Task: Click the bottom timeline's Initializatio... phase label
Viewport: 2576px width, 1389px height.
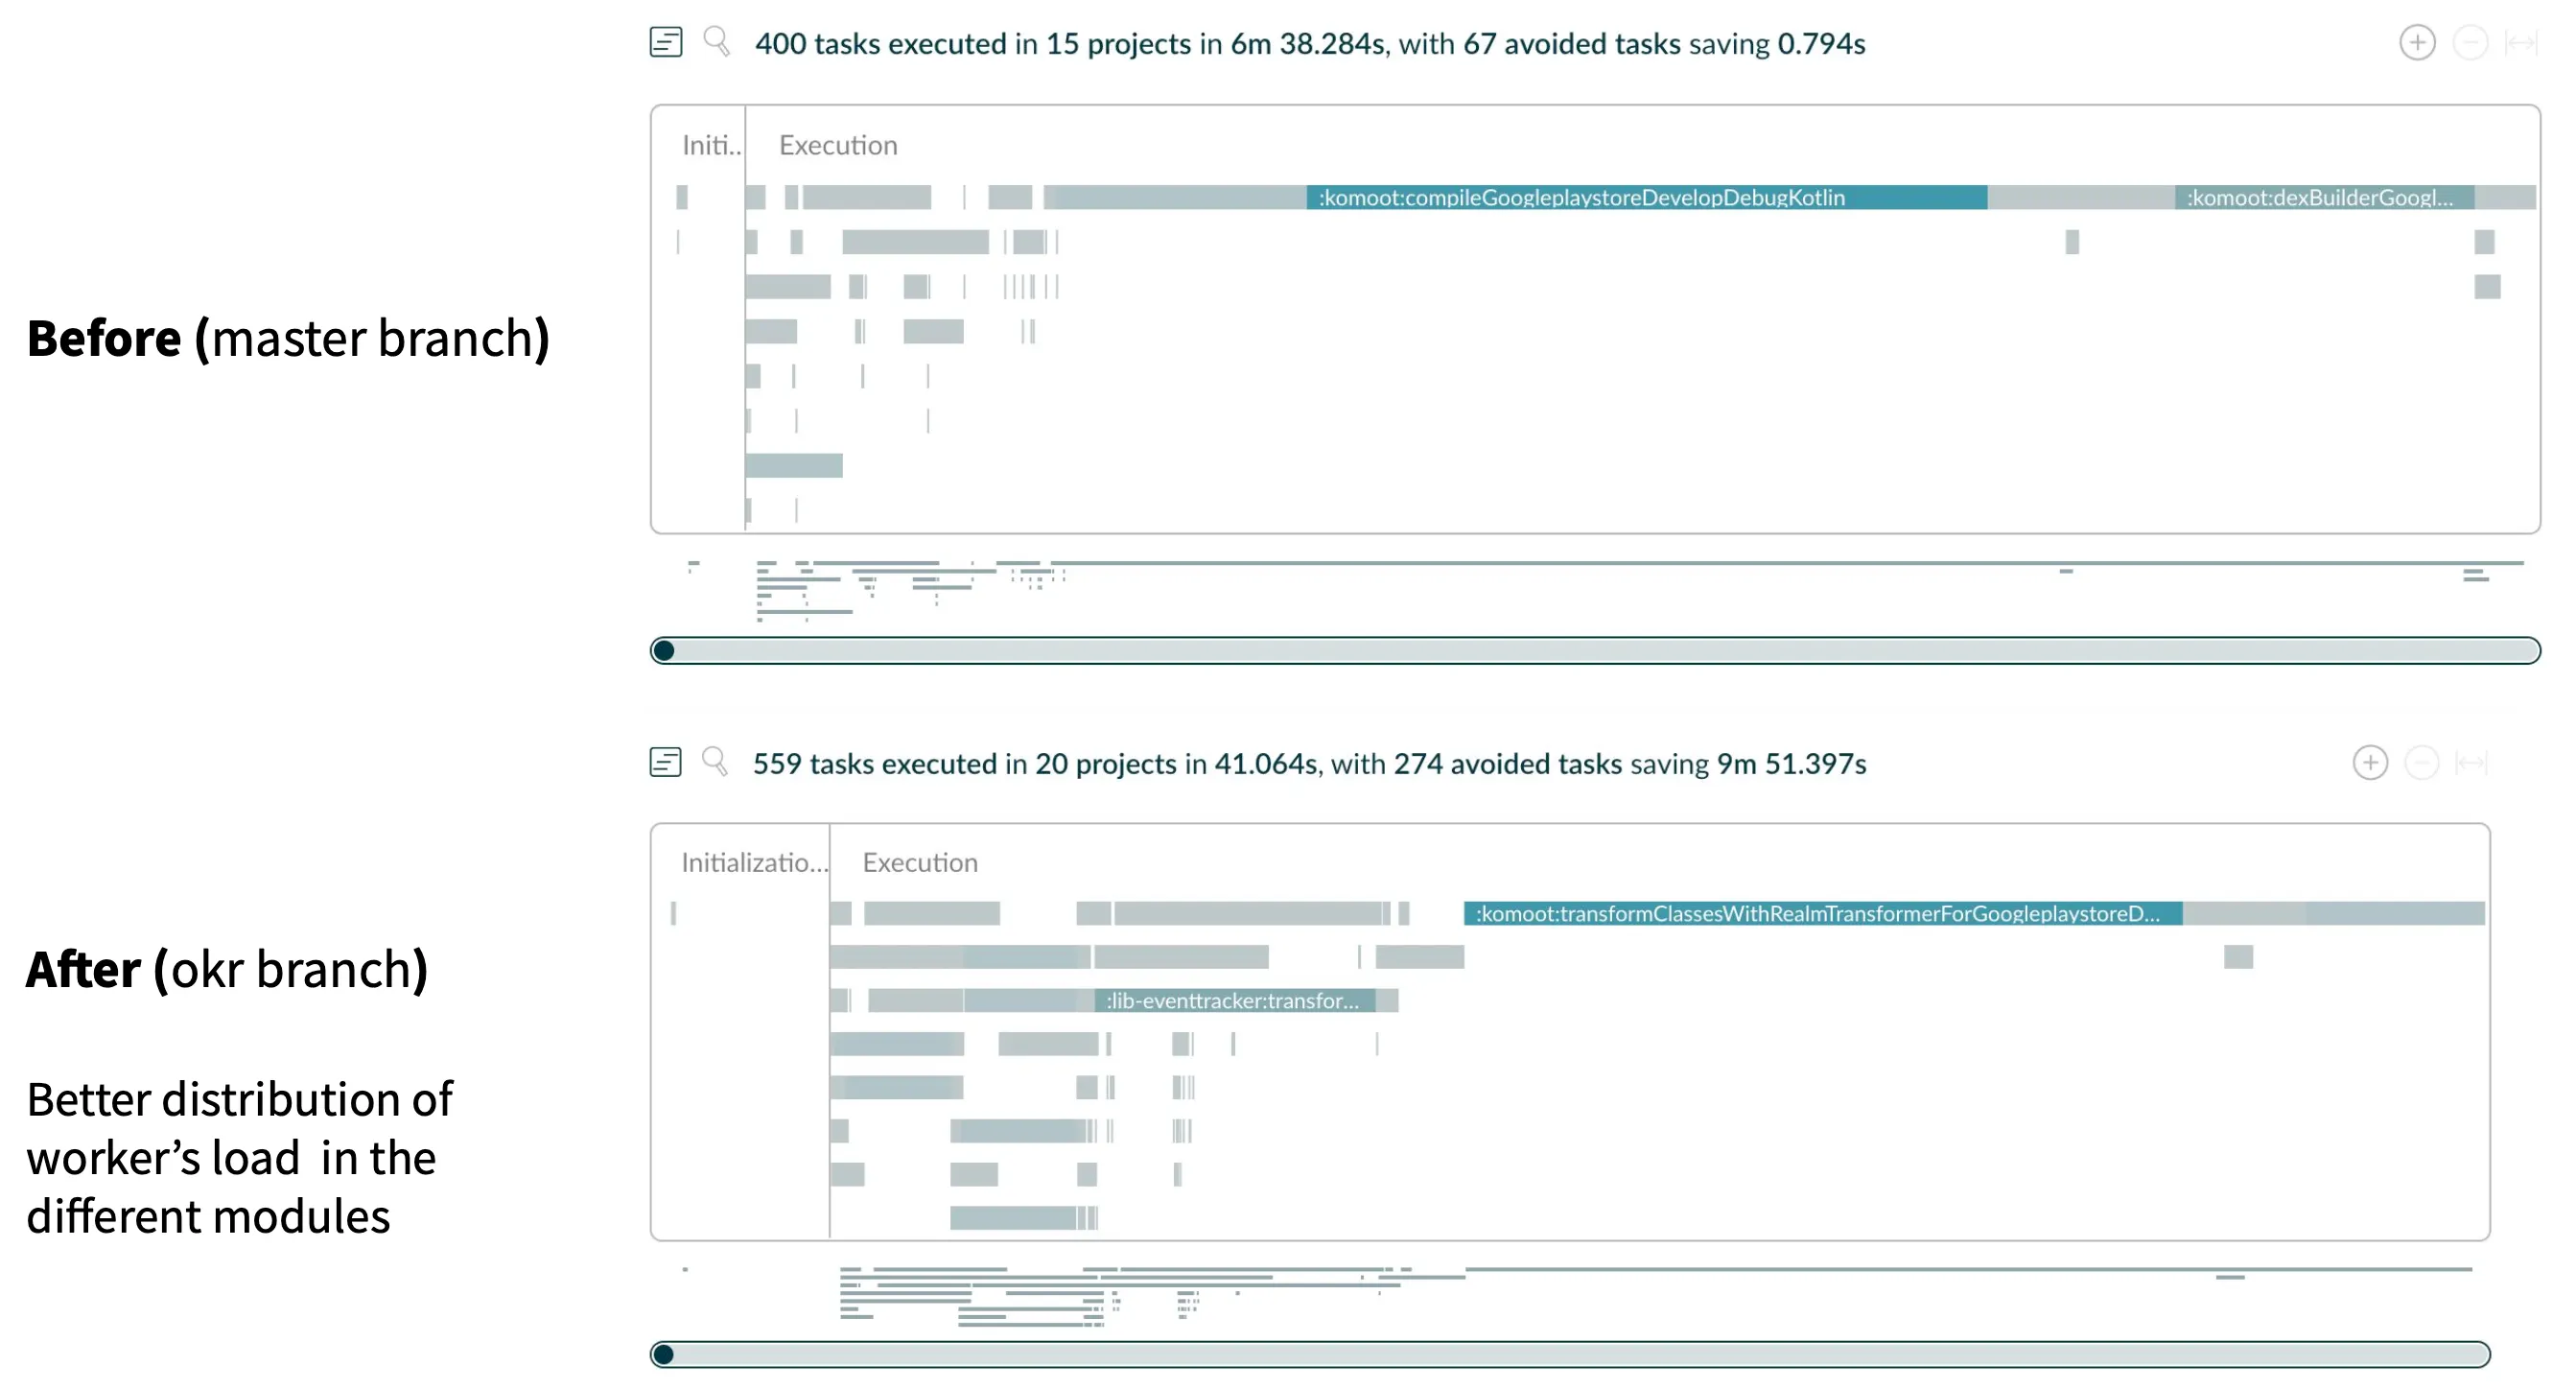Action: pyautogui.click(x=754, y=863)
